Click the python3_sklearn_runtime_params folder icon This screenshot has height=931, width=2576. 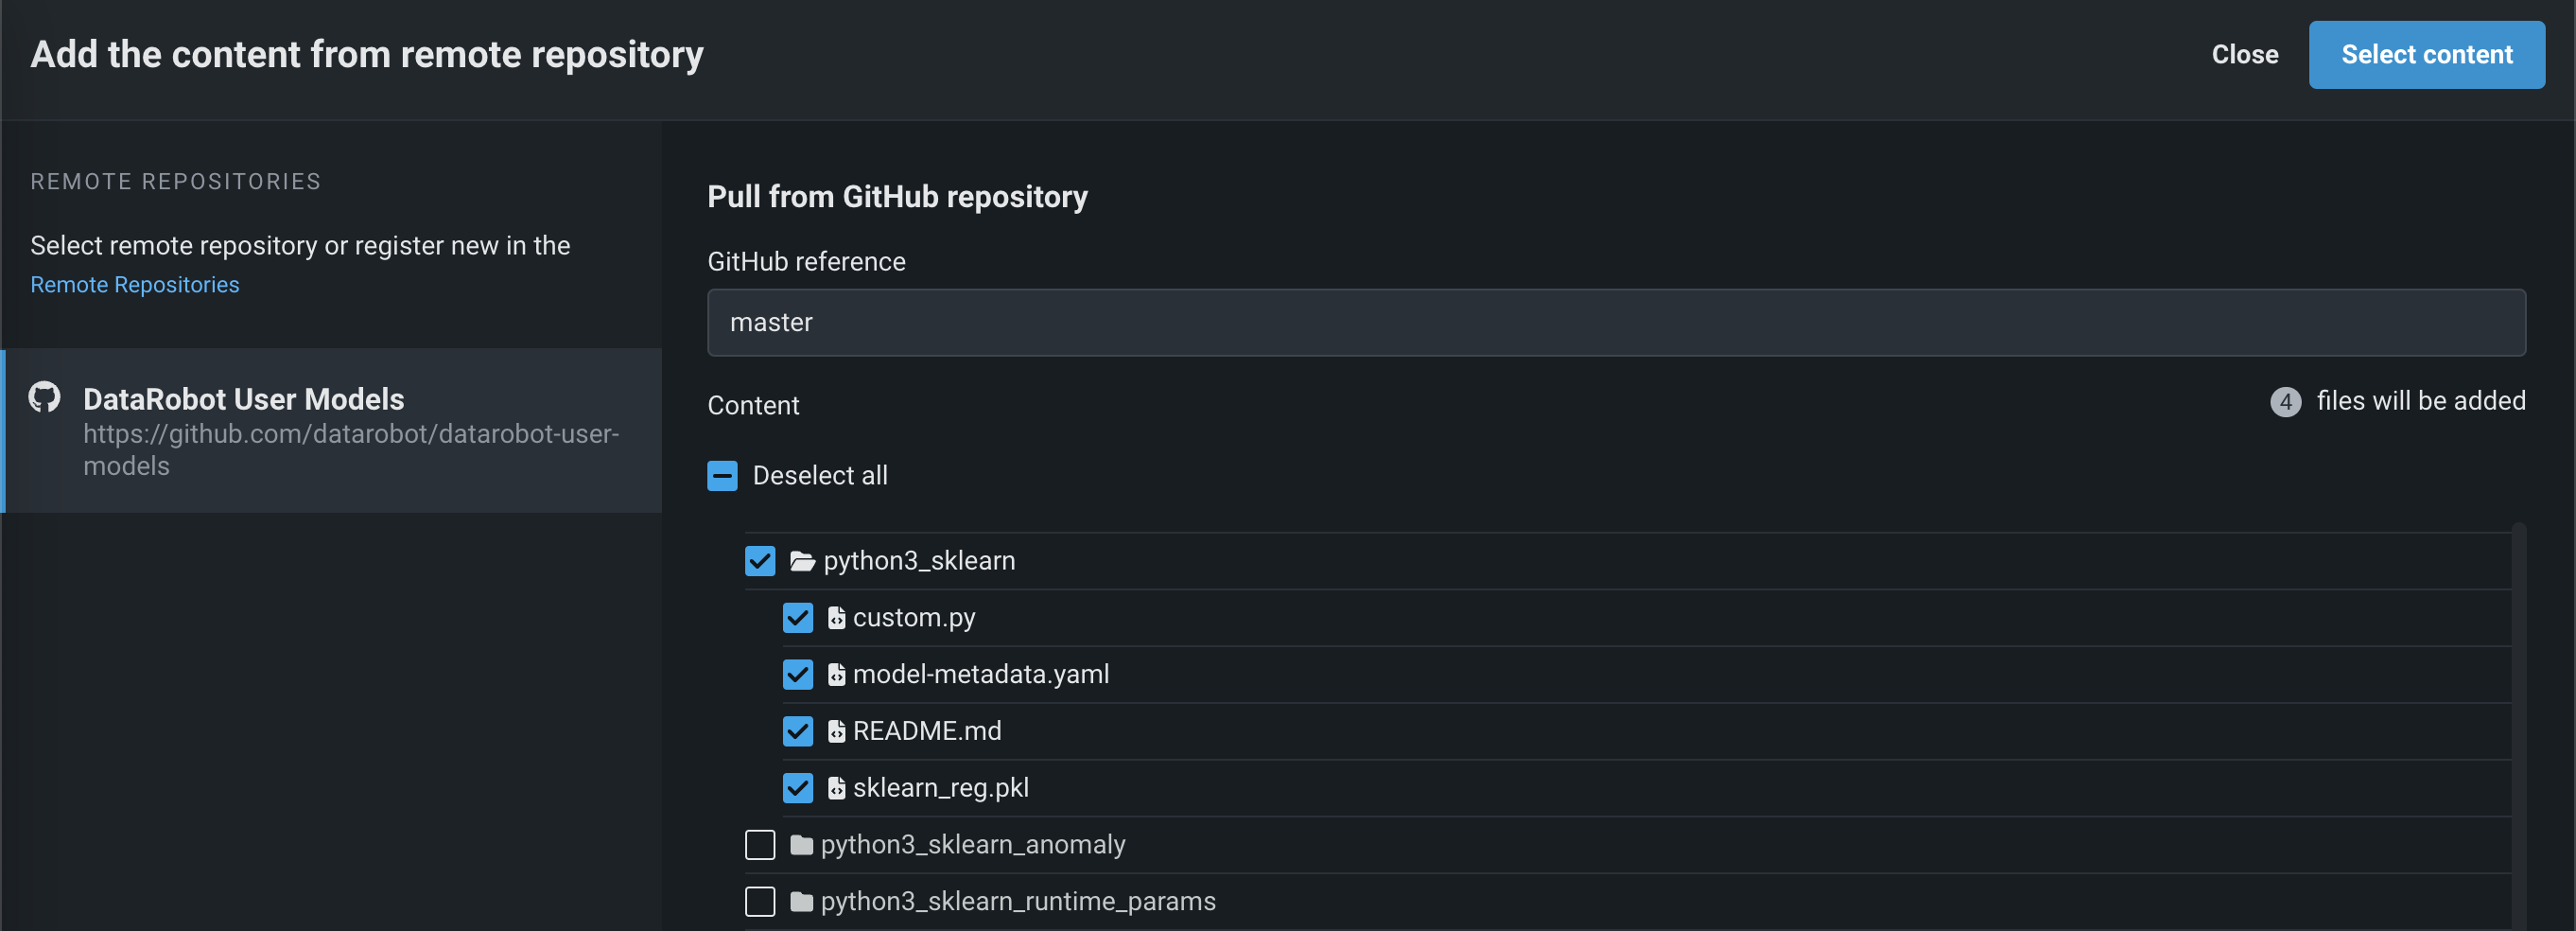(x=801, y=902)
